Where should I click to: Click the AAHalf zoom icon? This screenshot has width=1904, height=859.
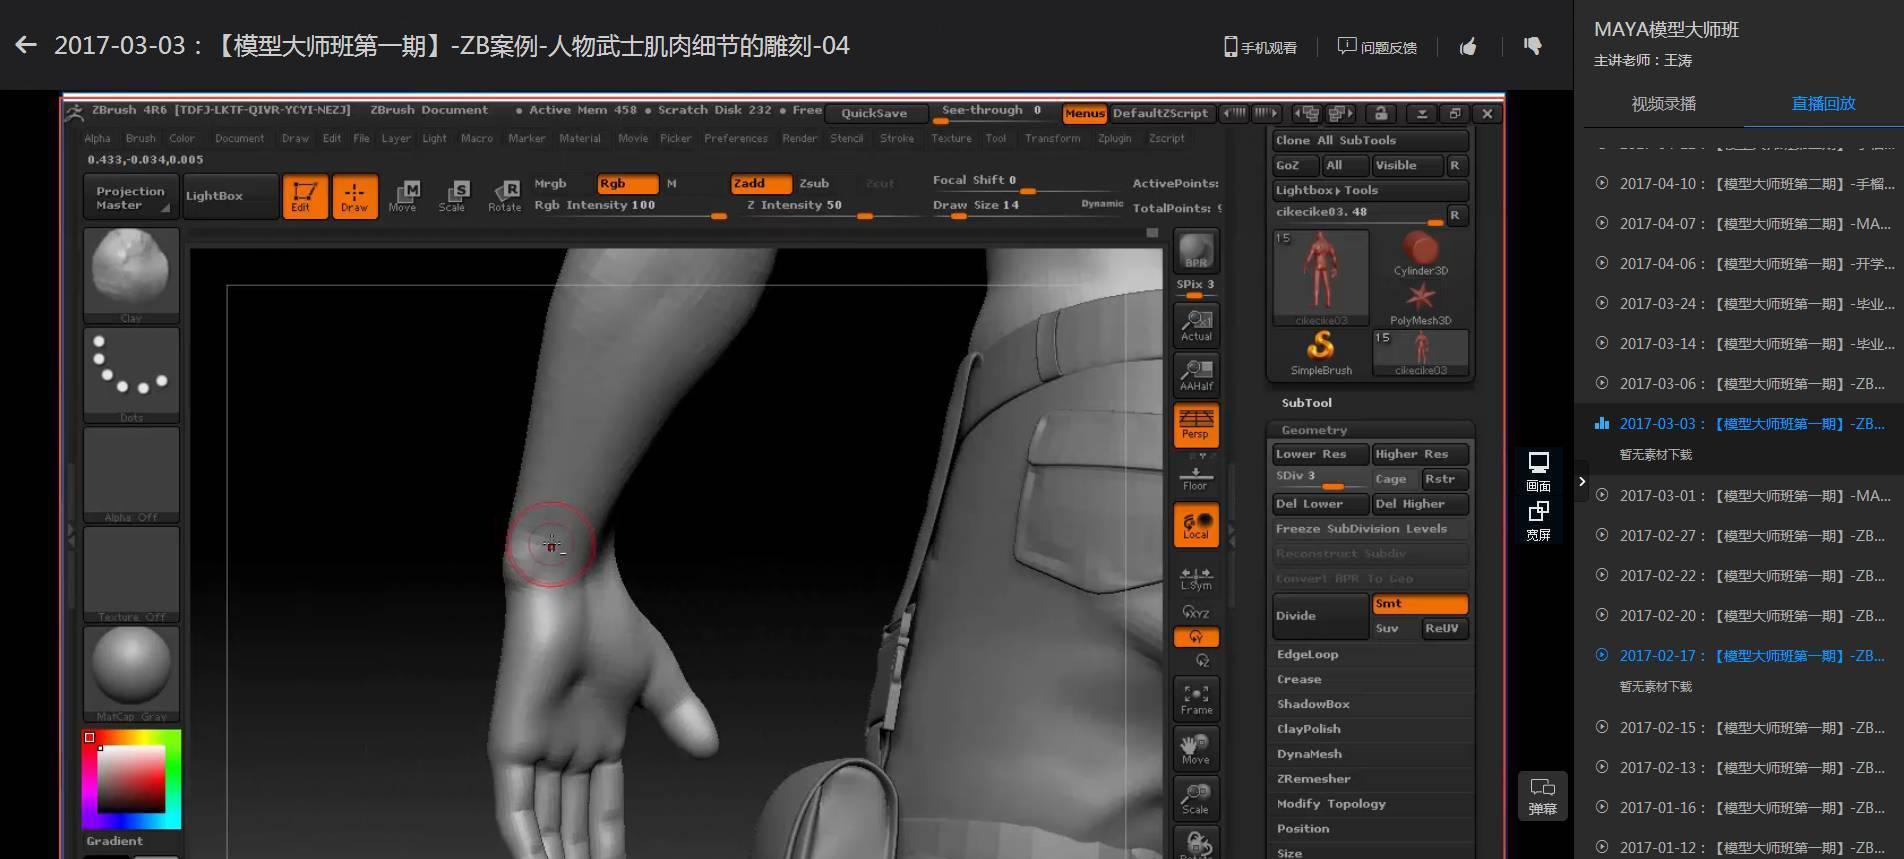point(1196,375)
